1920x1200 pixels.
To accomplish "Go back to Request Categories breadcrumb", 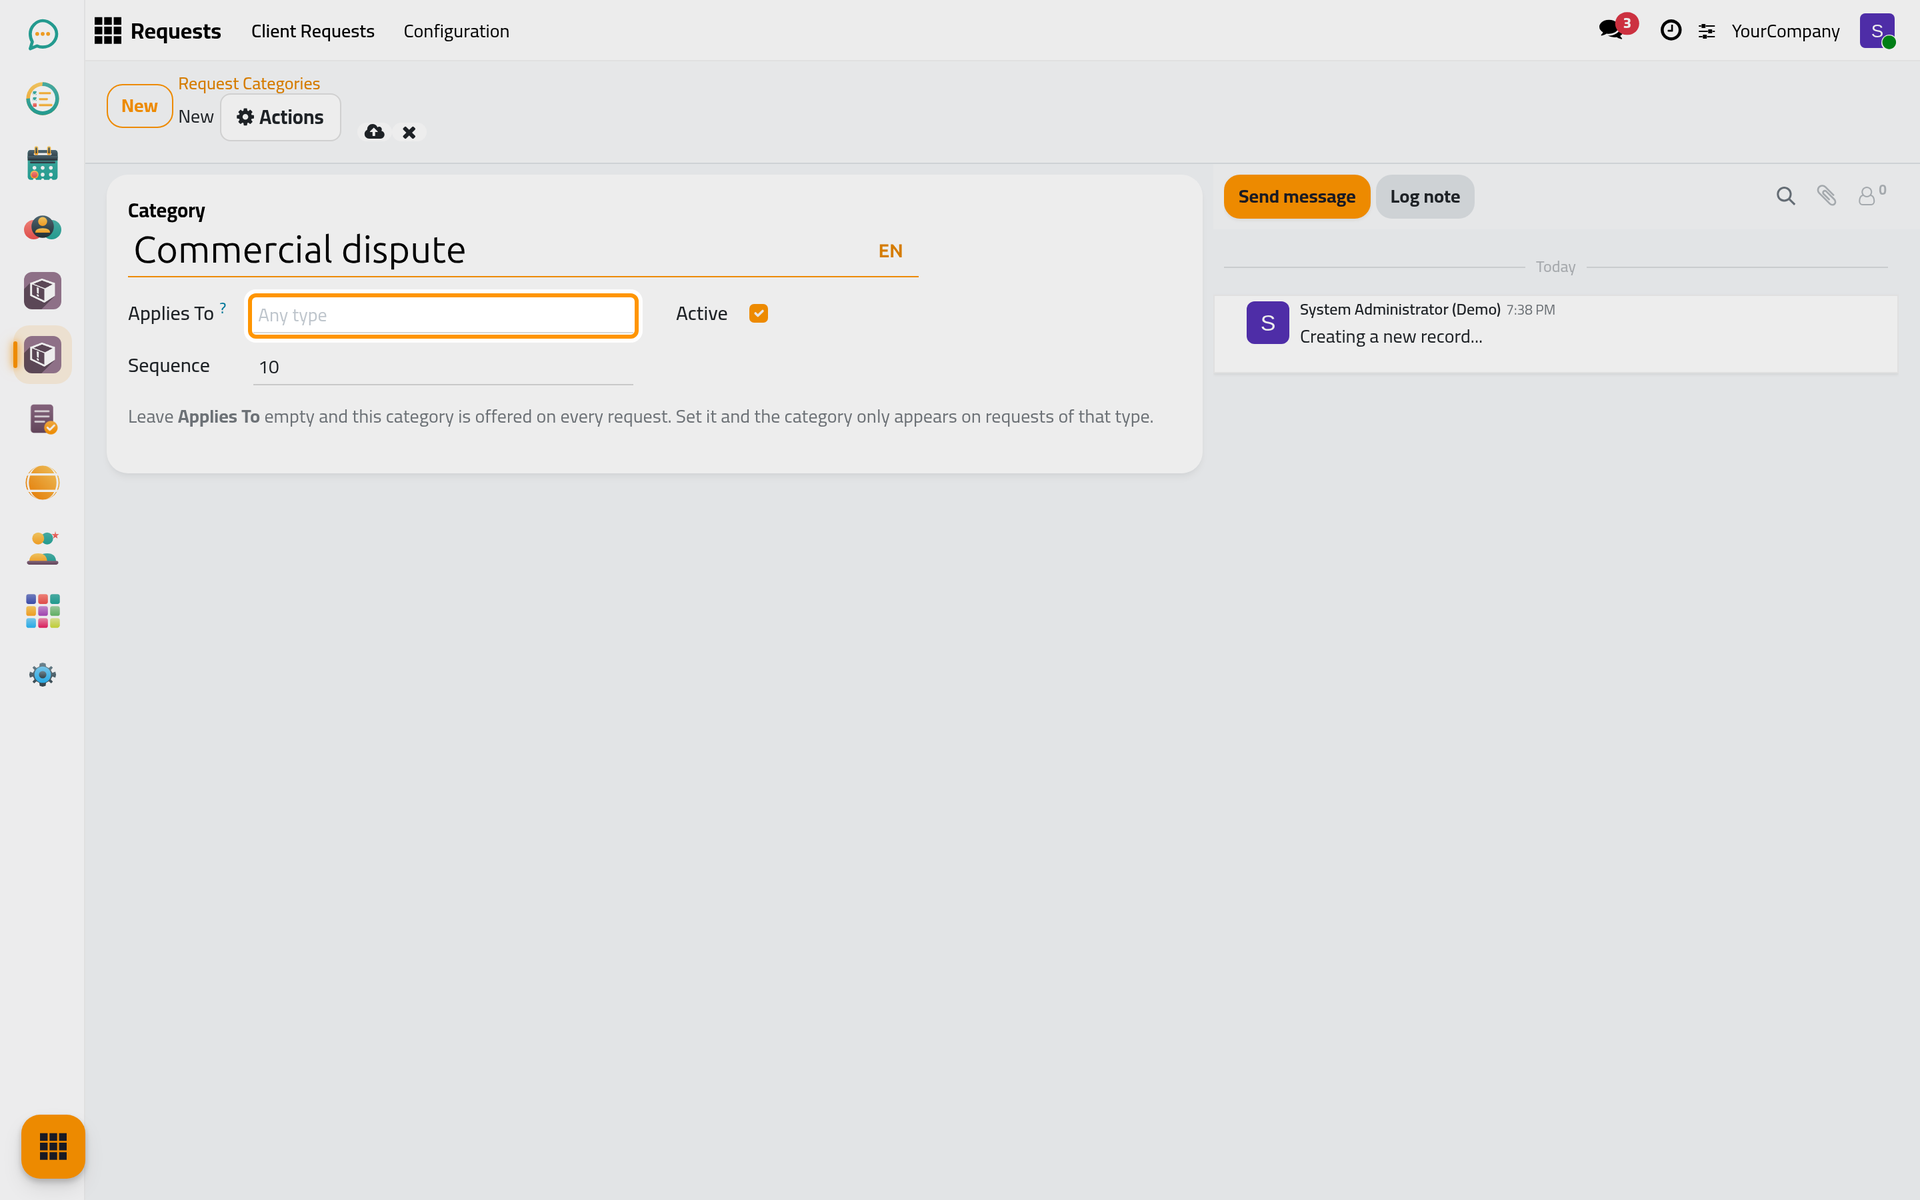I will 249,84.
